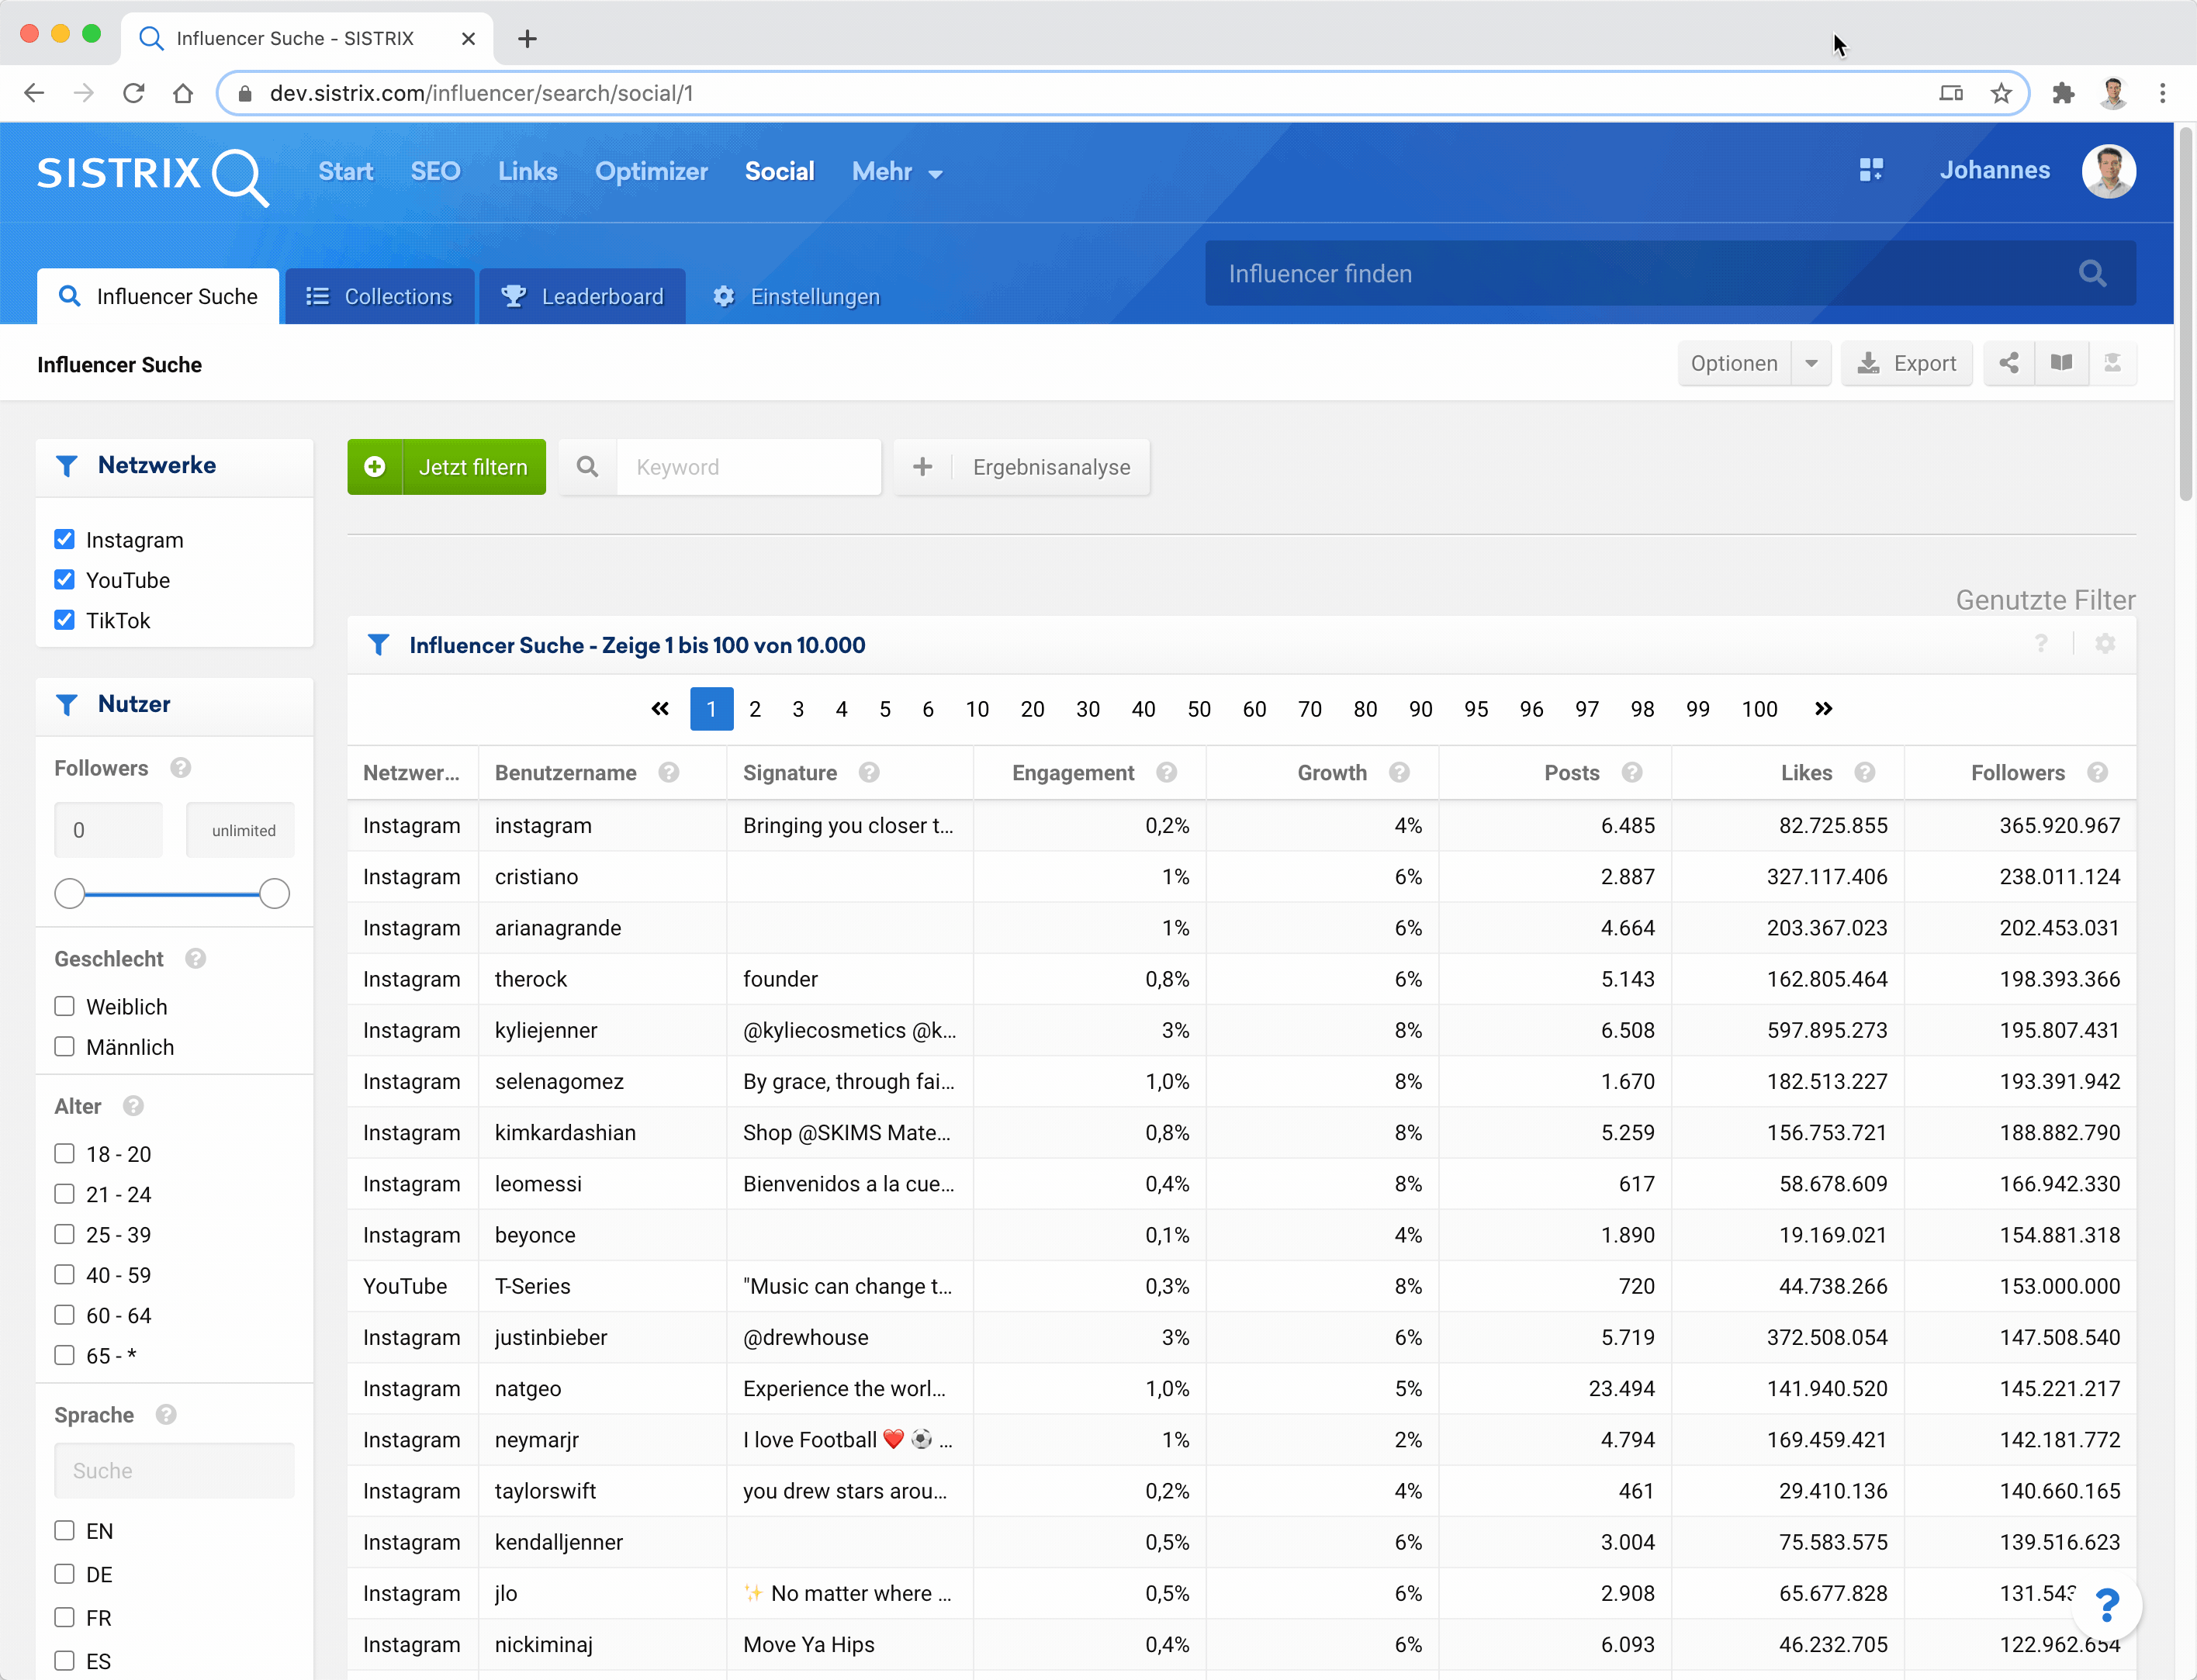Click the search magnifier in Influencer finden
The image size is (2197, 1680).
[2092, 273]
